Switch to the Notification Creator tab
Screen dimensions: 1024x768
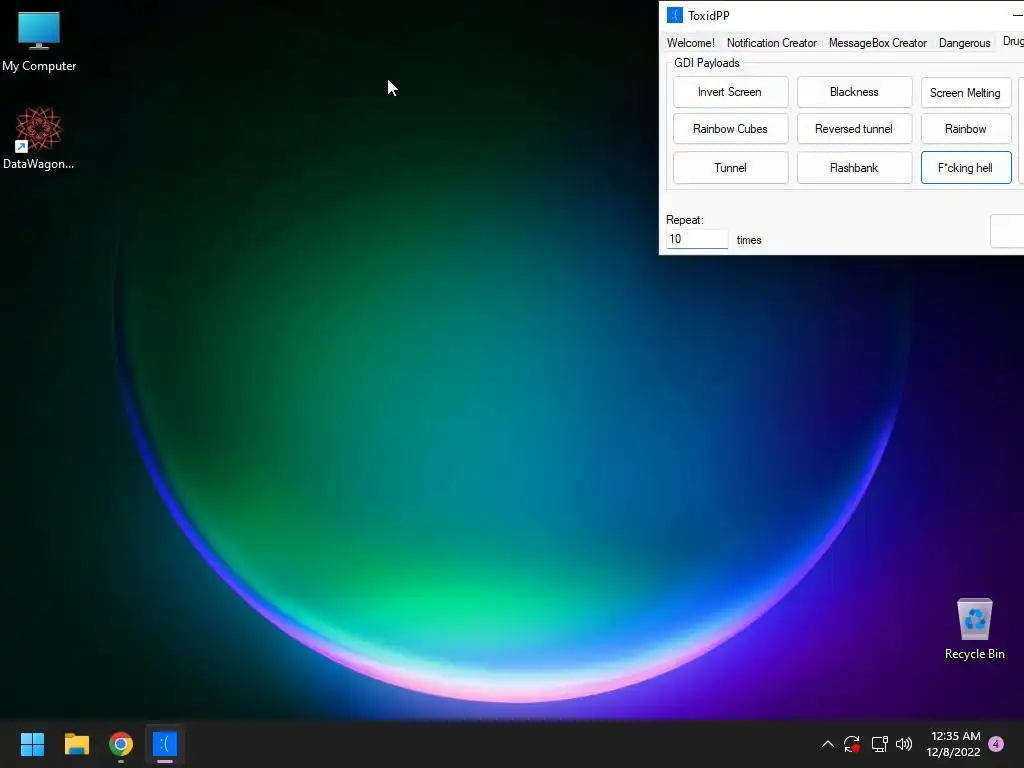point(771,42)
